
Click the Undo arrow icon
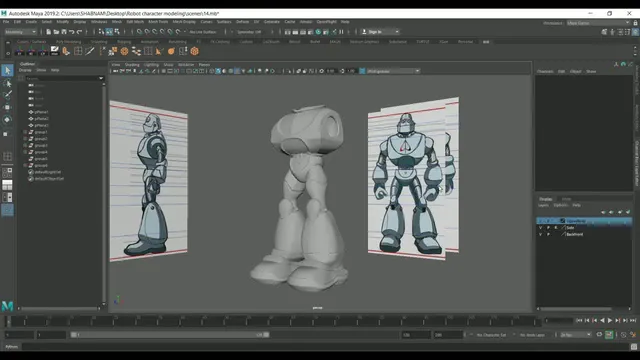(x=72, y=32)
